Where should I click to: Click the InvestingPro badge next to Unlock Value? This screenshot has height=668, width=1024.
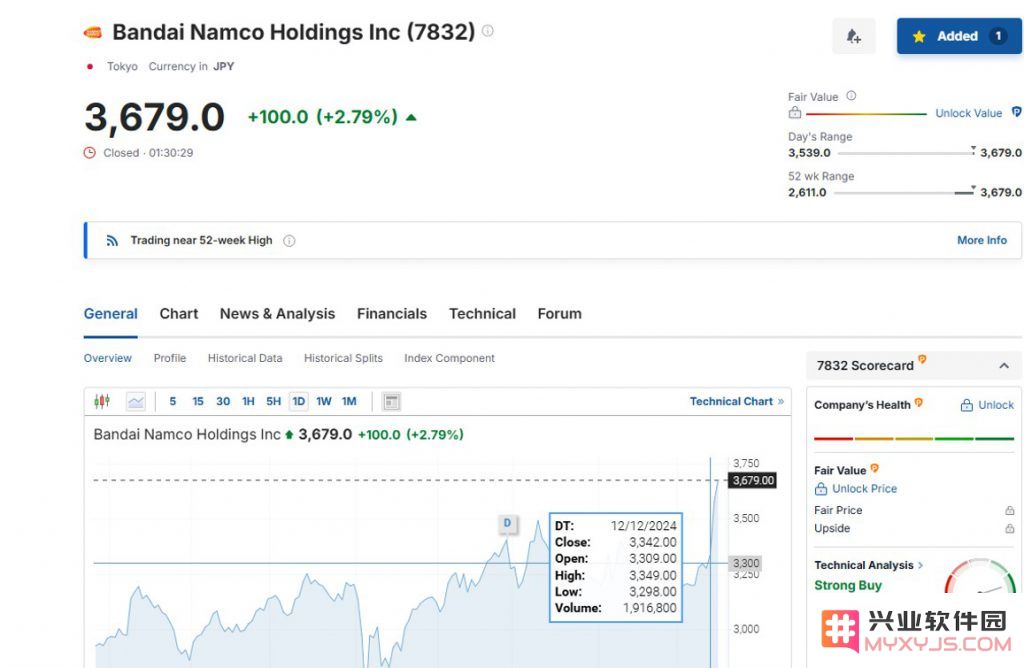[1016, 112]
